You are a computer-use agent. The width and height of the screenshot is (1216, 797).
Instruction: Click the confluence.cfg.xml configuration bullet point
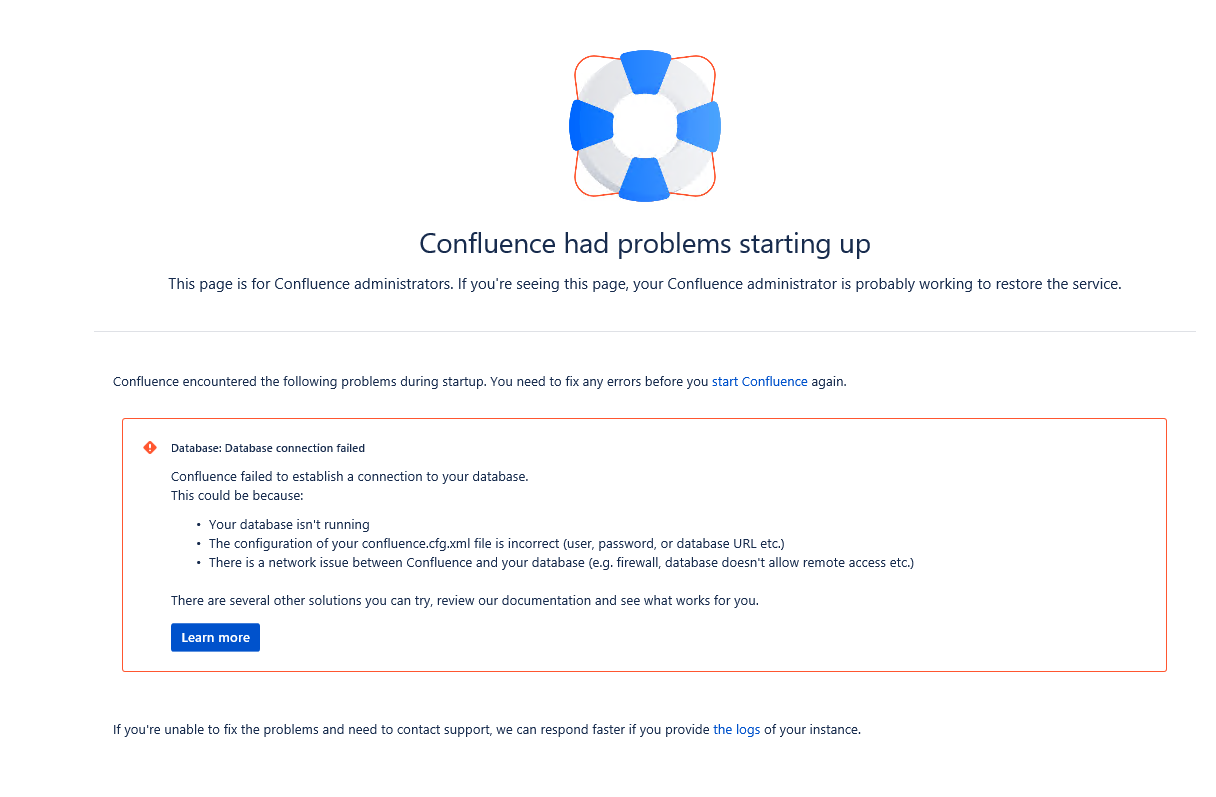point(496,543)
